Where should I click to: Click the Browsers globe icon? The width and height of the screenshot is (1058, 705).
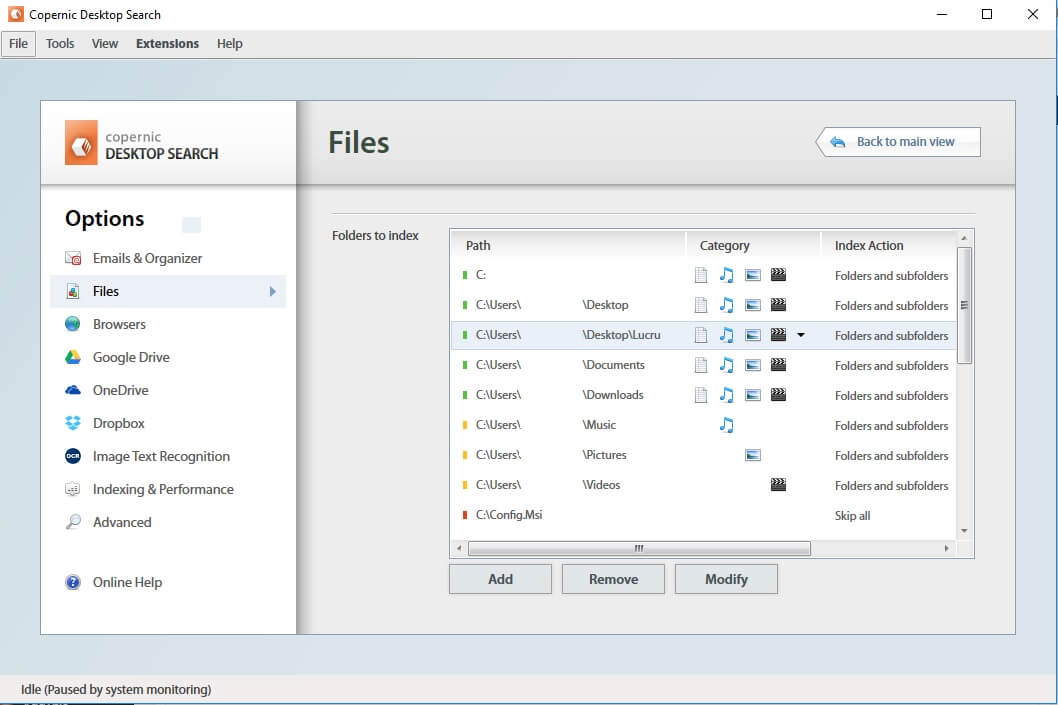(73, 324)
